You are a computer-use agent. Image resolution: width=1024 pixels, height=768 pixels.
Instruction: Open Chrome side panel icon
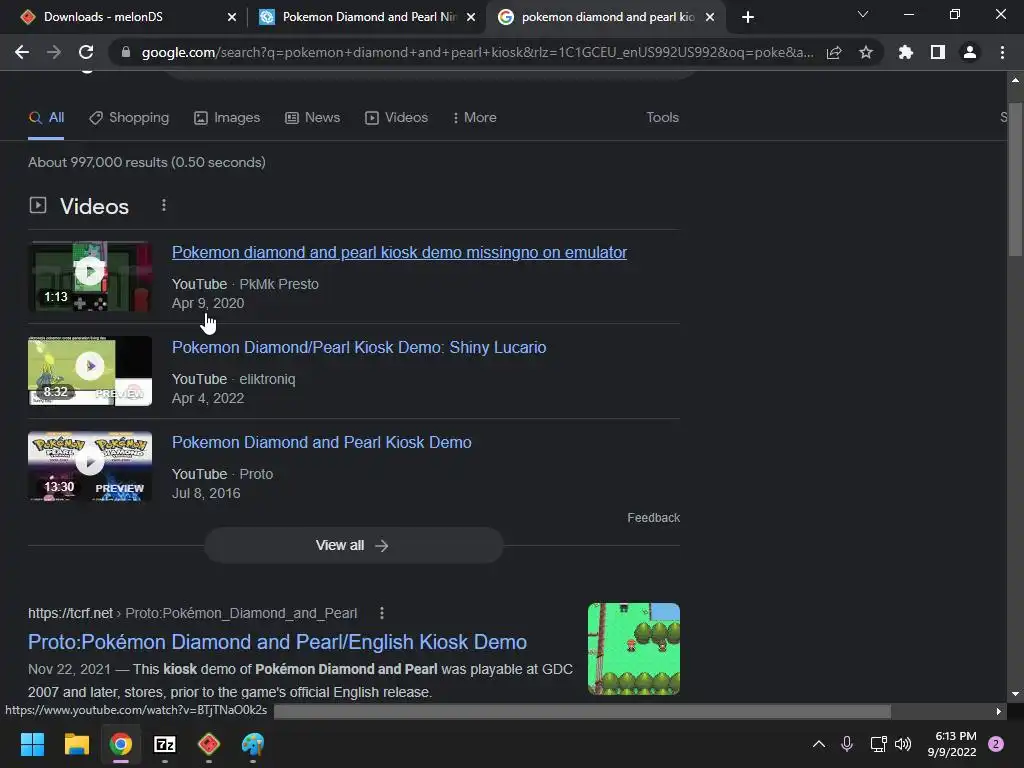point(938,52)
